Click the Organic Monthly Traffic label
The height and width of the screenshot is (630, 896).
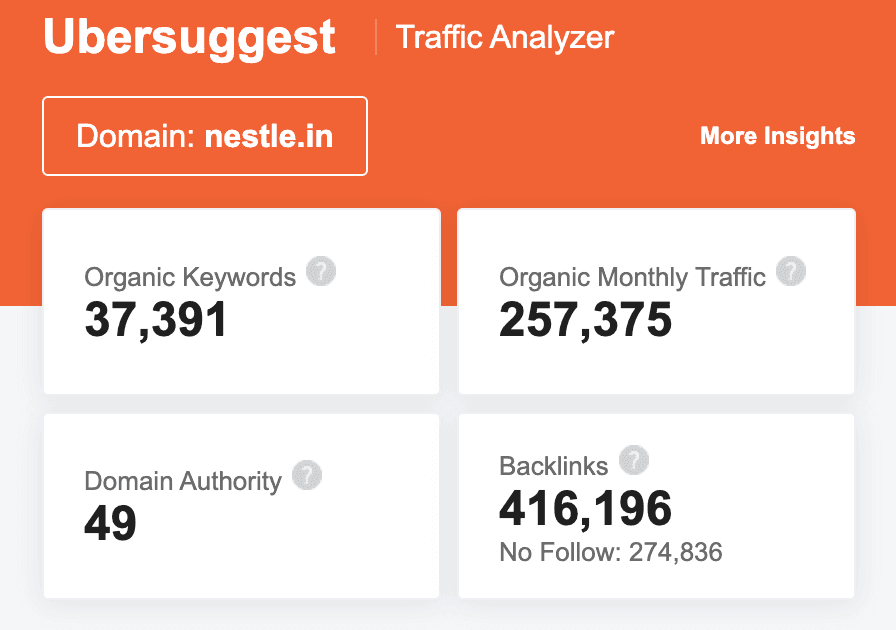click(632, 277)
